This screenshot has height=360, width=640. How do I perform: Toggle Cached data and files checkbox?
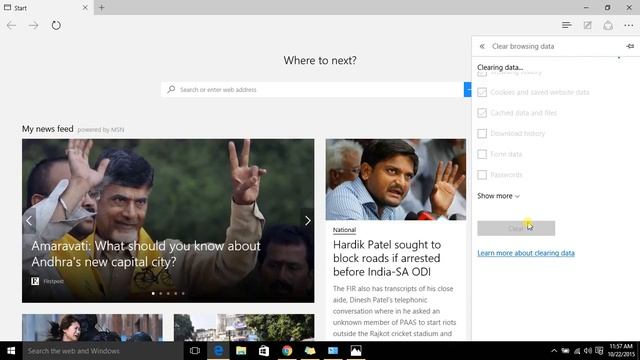click(482, 113)
